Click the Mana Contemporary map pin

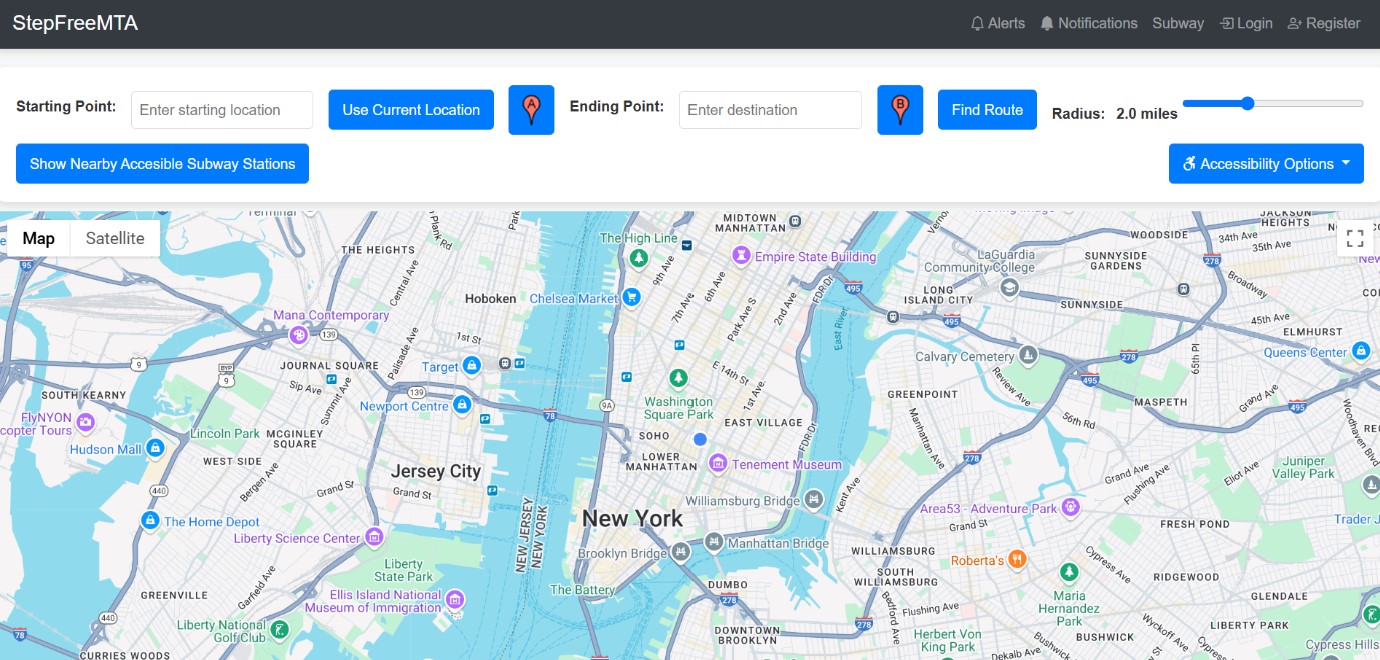click(298, 336)
